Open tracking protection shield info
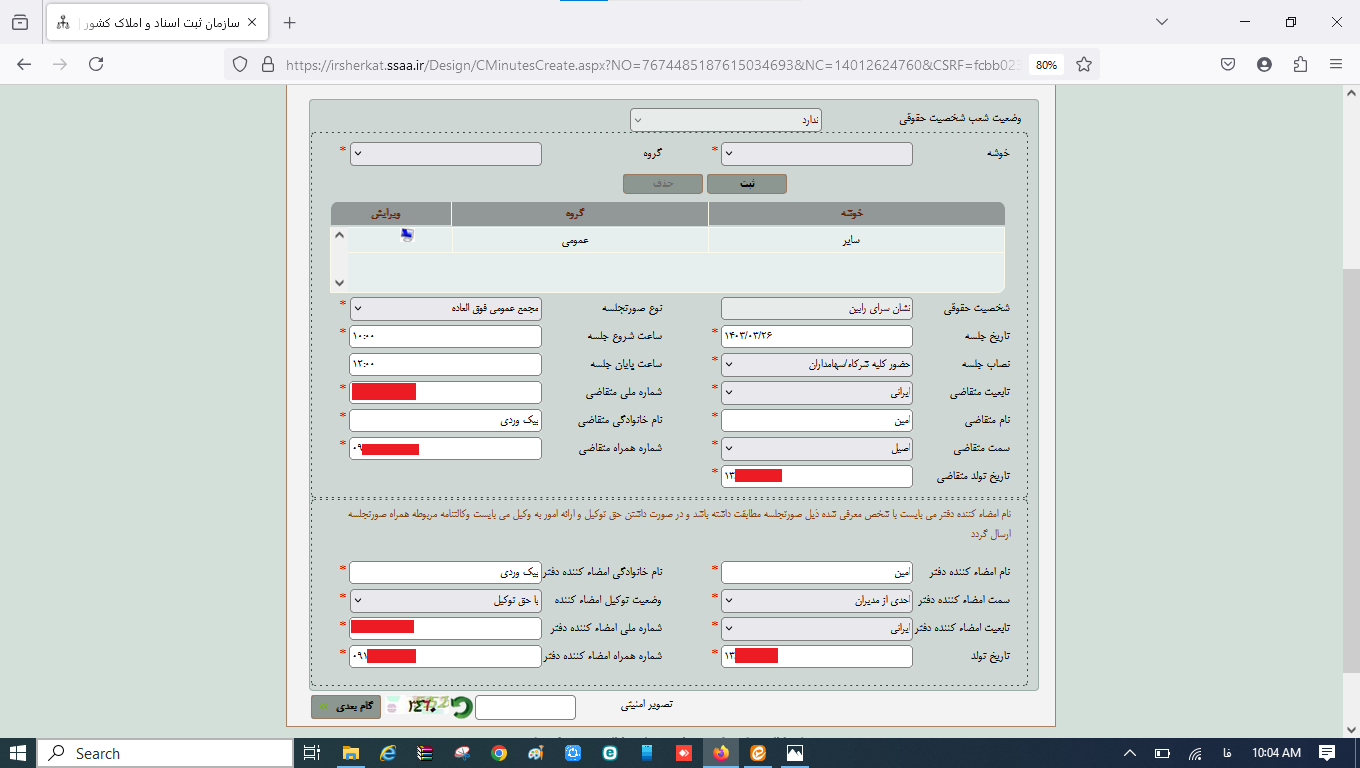This screenshot has height=768, width=1360. 240,64
